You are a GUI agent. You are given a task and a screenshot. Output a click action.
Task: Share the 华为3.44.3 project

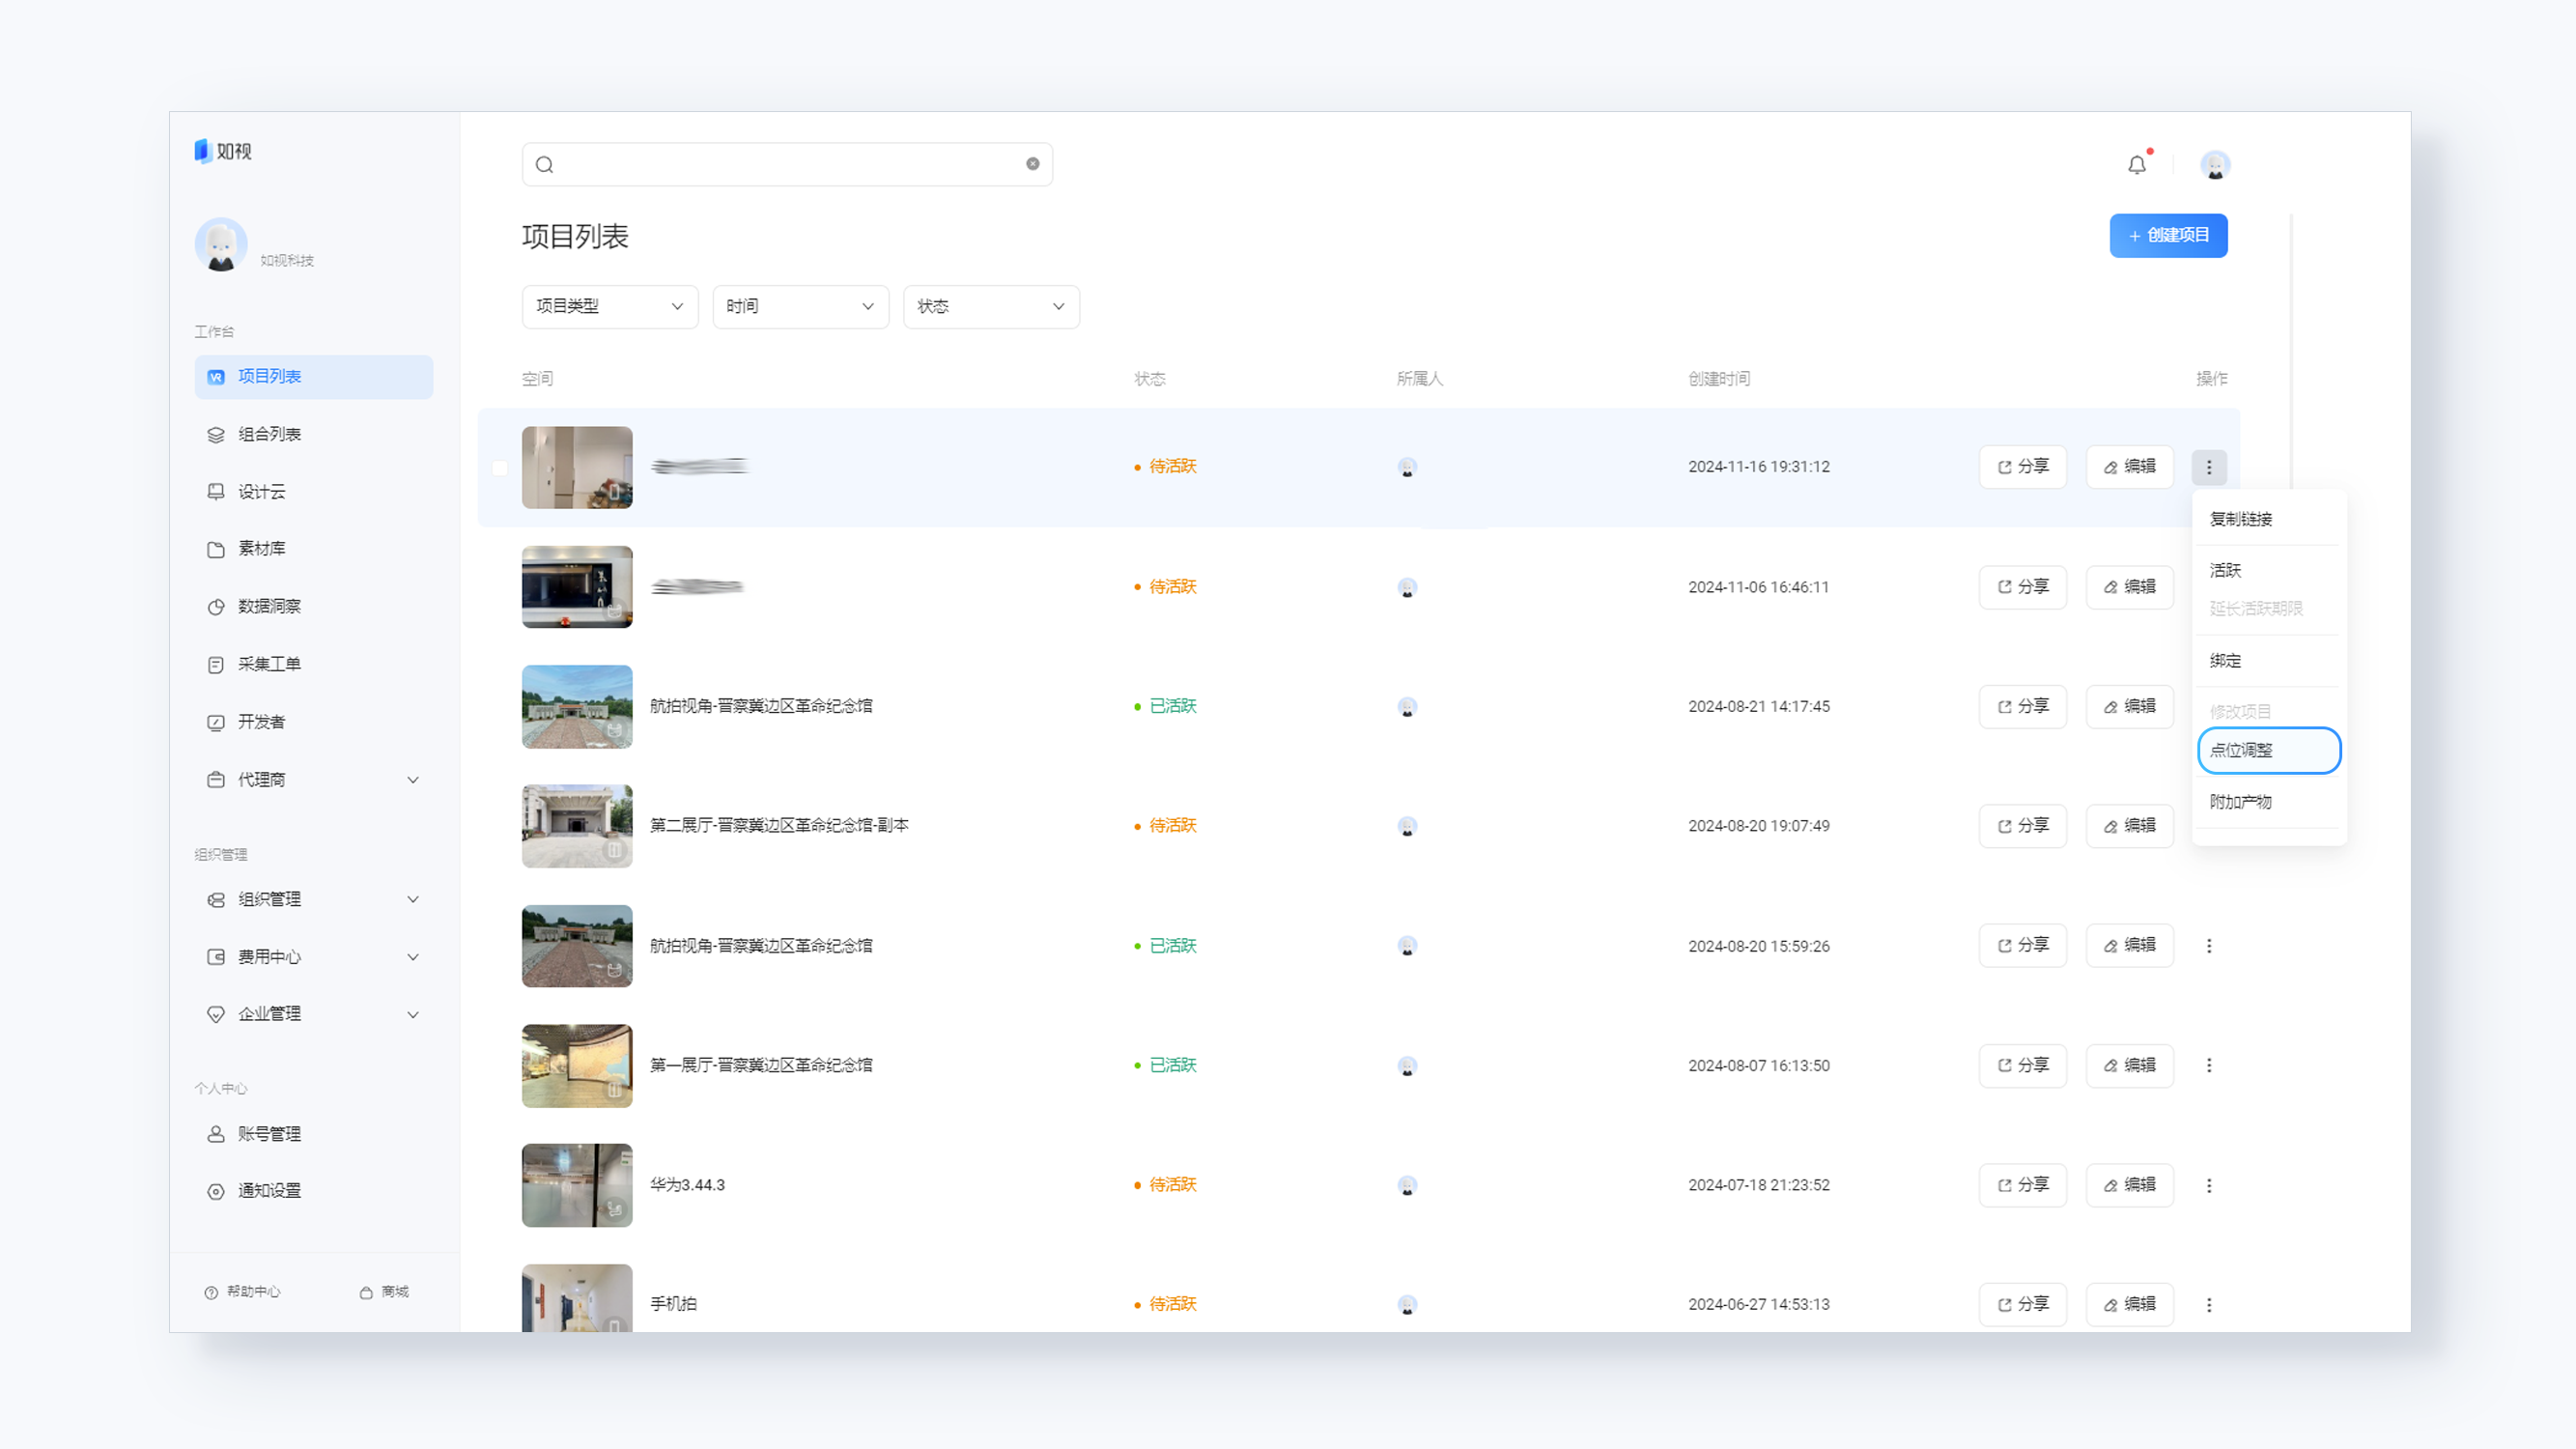2022,1185
